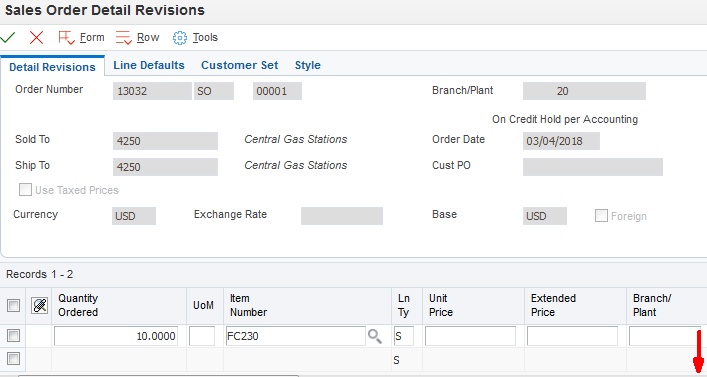The image size is (707, 377).
Task: Click the Item Number field containing FC230
Action: [x=295, y=336]
